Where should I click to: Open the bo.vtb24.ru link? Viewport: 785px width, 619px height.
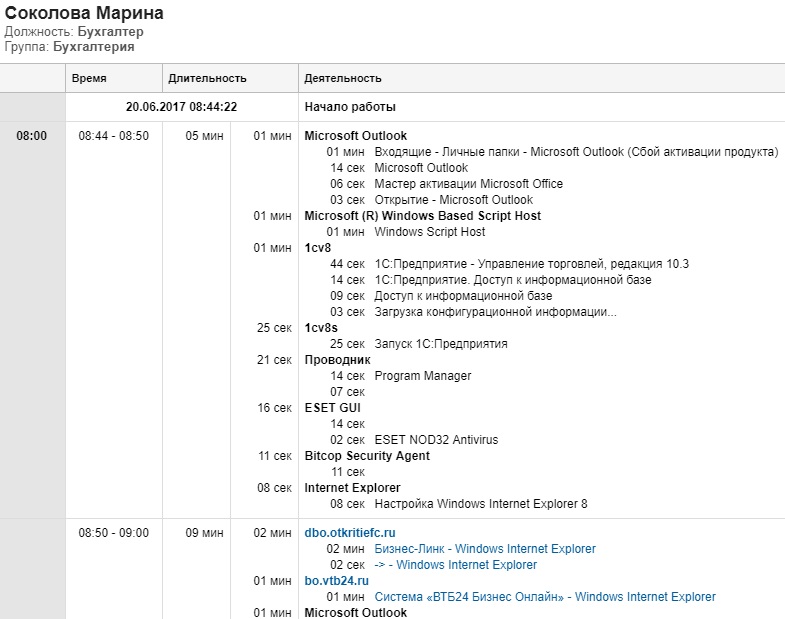point(336,581)
